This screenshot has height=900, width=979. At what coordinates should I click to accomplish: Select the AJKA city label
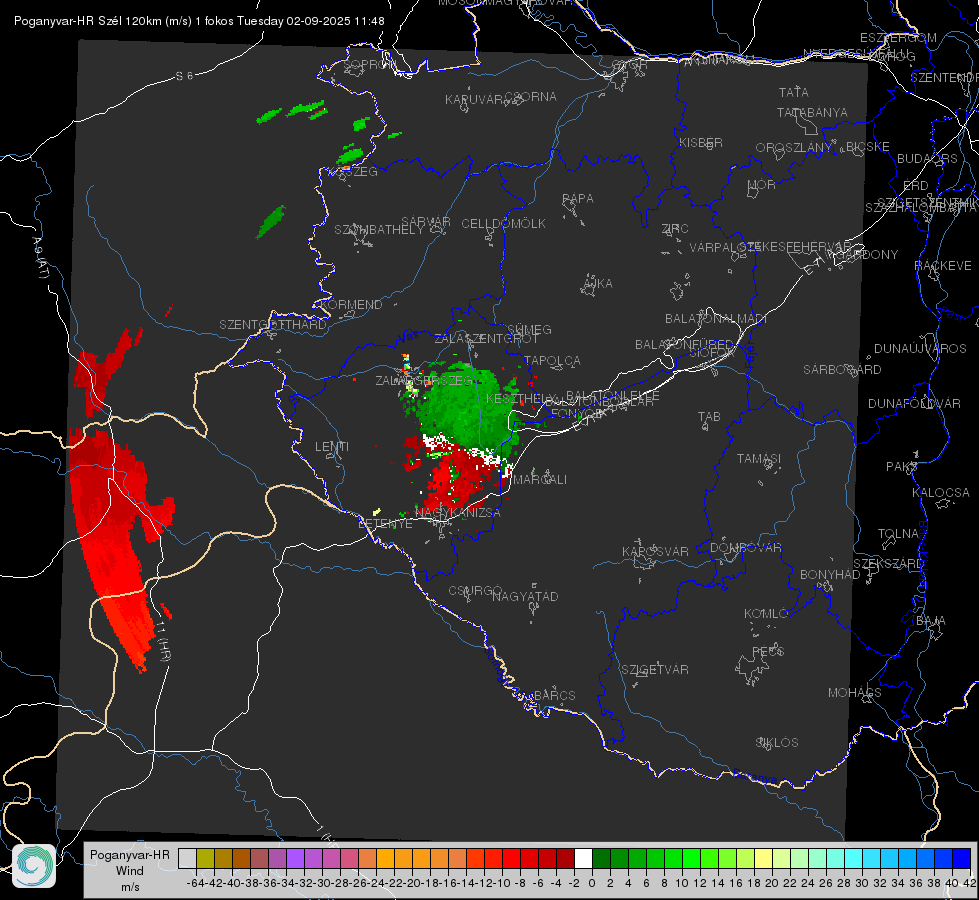598,284
